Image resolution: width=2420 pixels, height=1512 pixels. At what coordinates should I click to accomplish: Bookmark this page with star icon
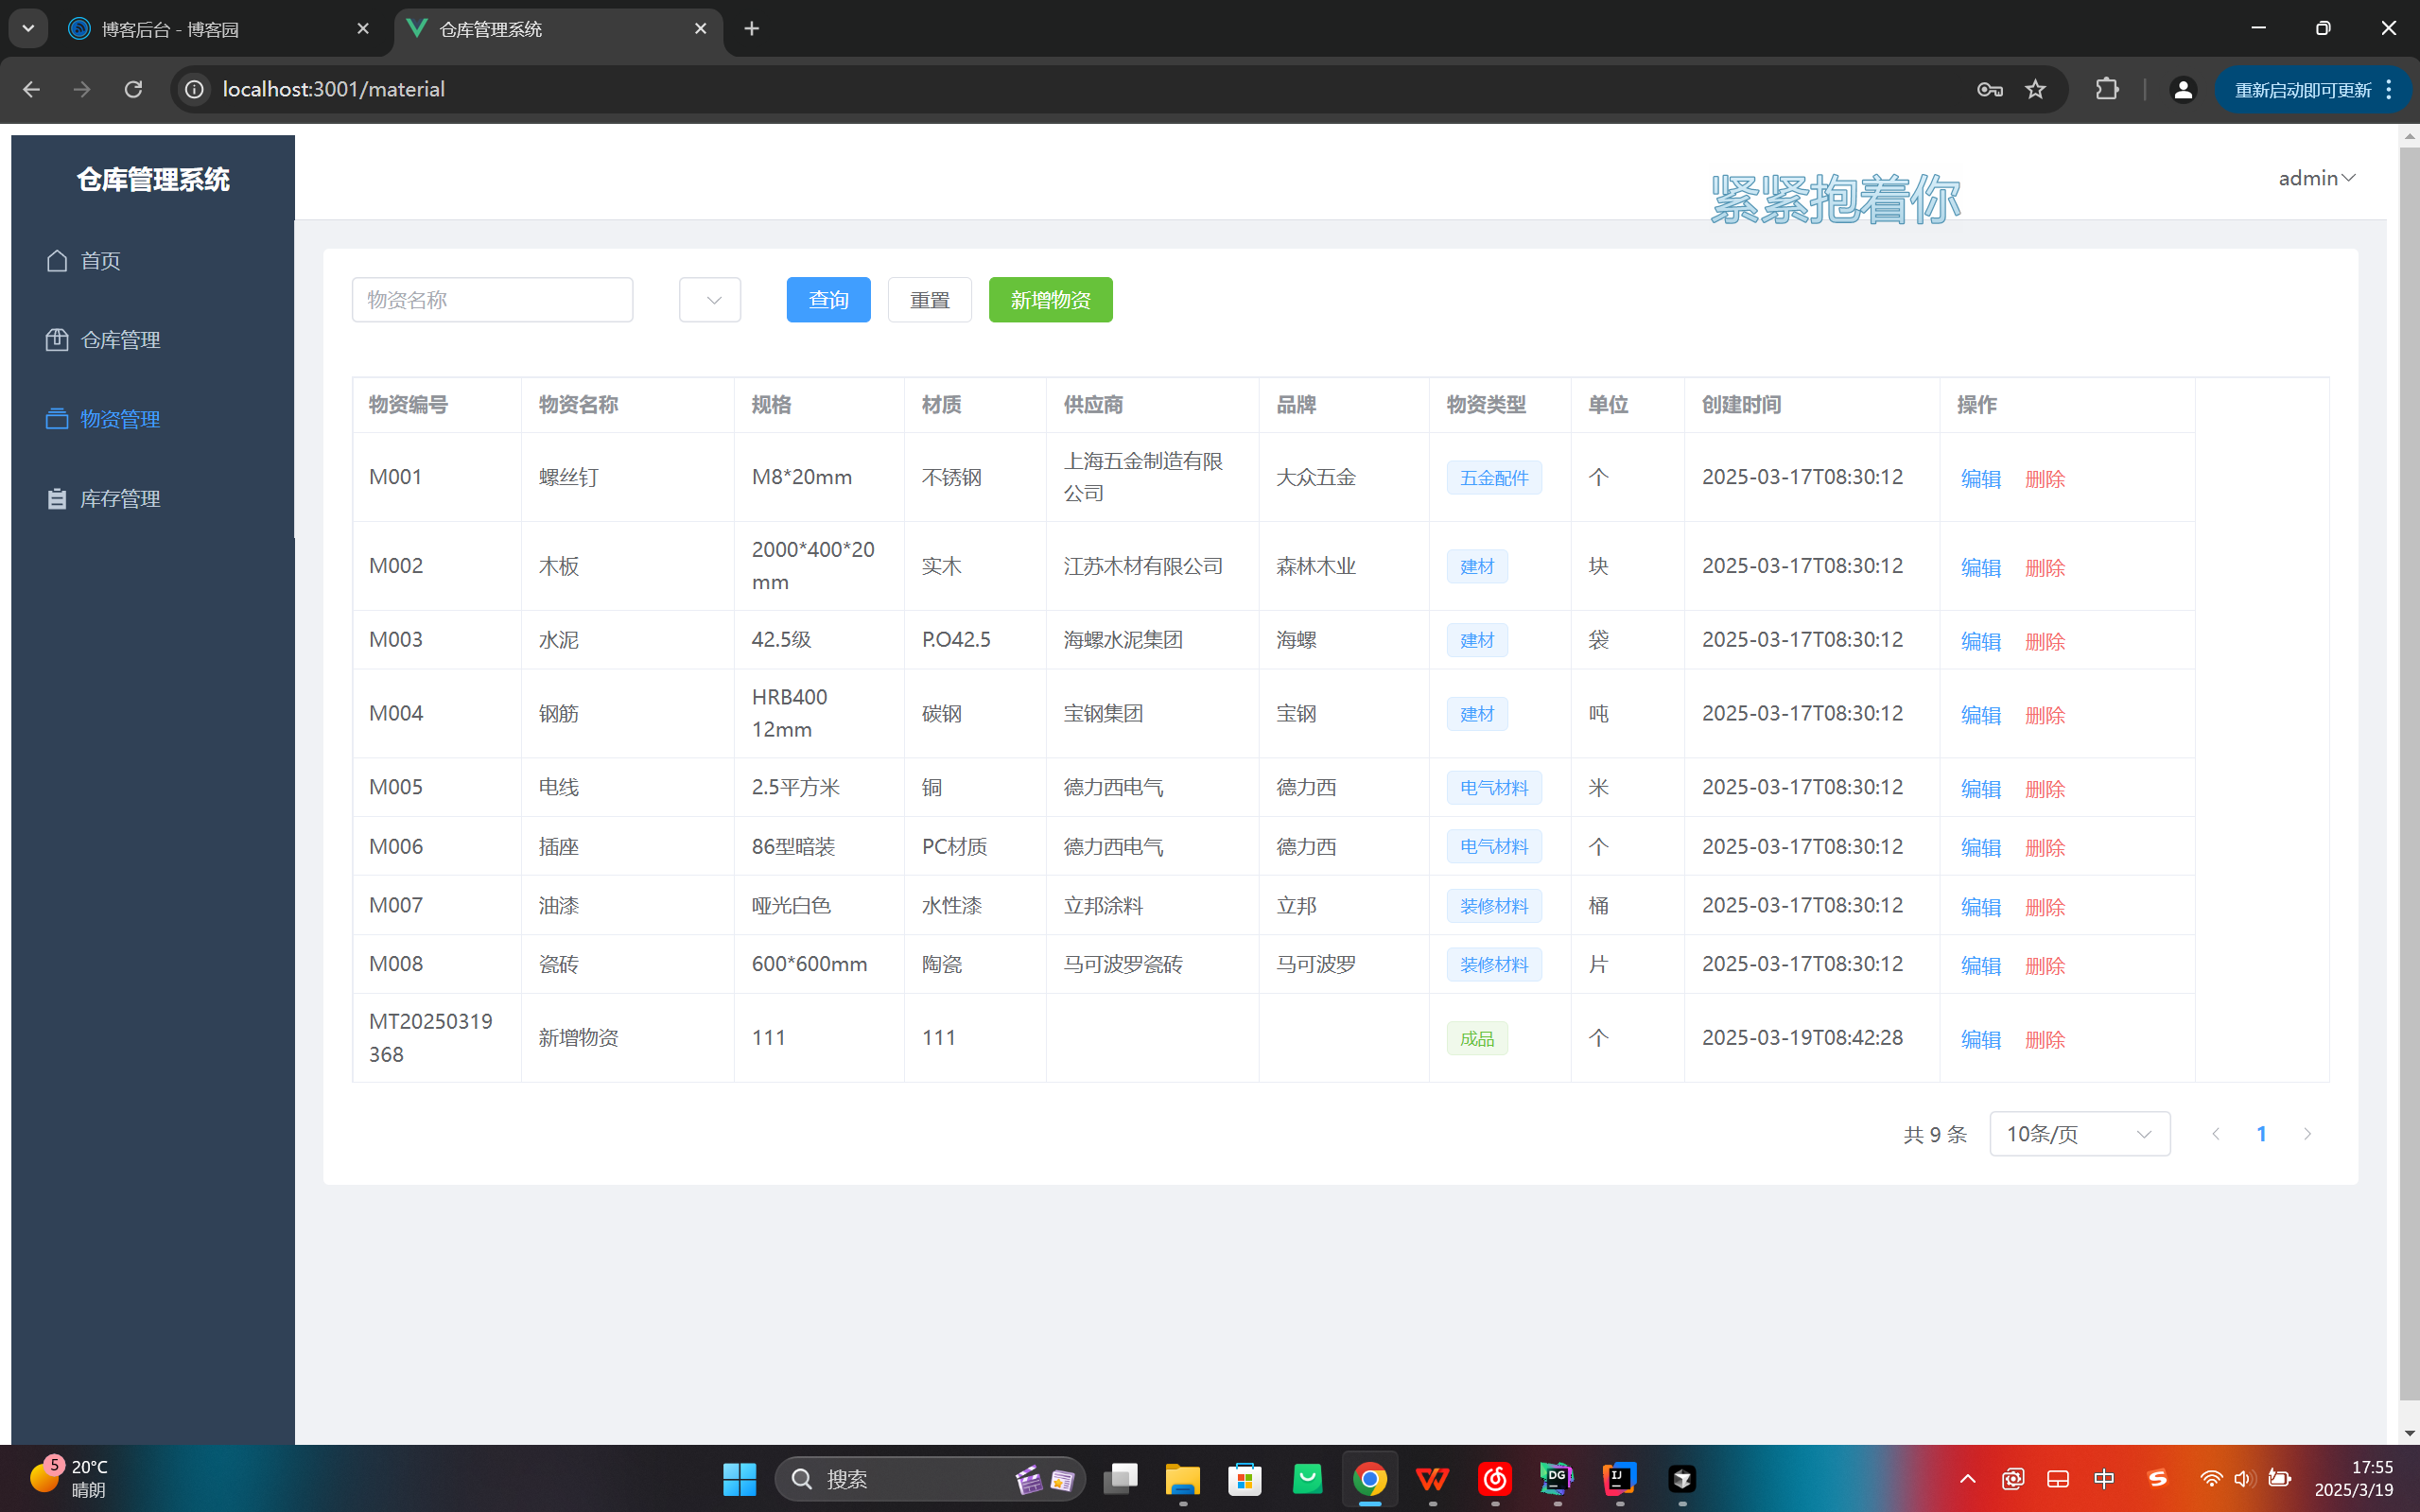point(2035,90)
